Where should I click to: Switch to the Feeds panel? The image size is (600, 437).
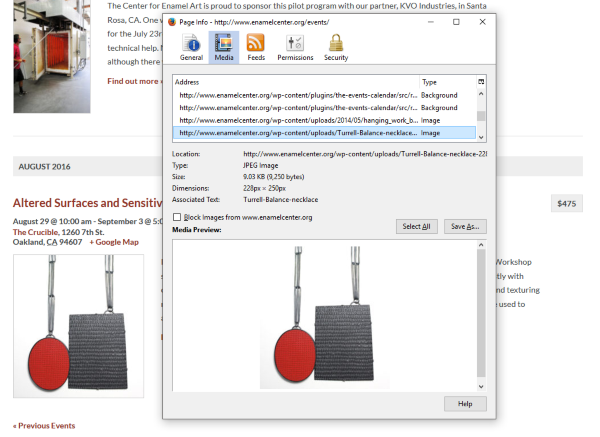[x=255, y=47]
